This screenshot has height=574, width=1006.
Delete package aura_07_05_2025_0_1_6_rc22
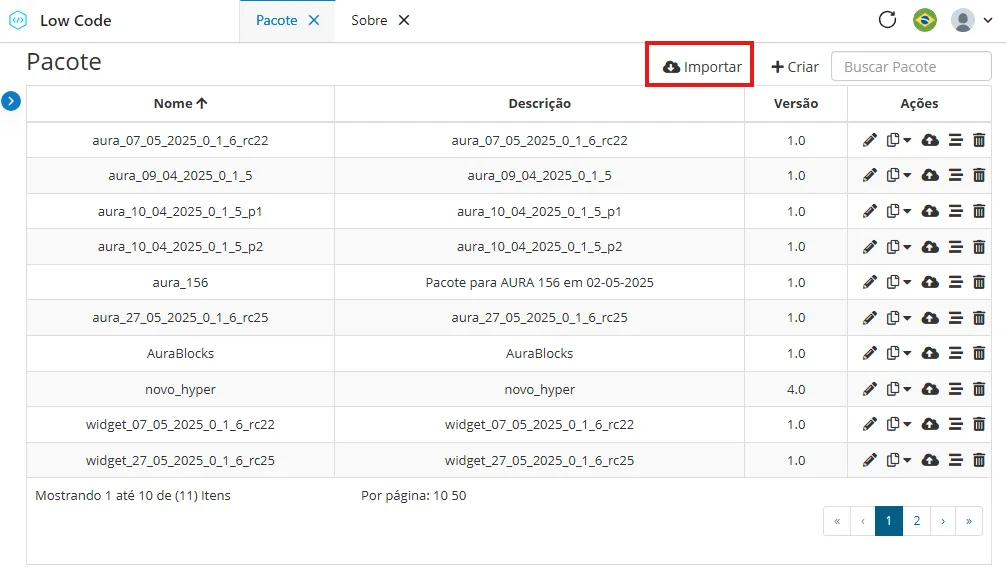pyautogui.click(x=979, y=140)
